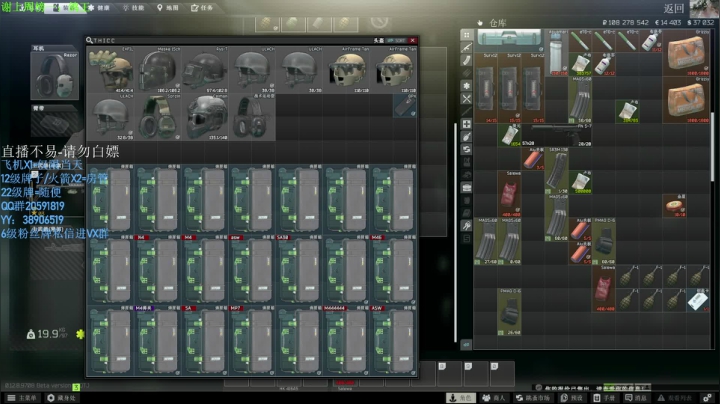Show all items stash filter
This screenshot has width=720, height=404.
(466, 35)
